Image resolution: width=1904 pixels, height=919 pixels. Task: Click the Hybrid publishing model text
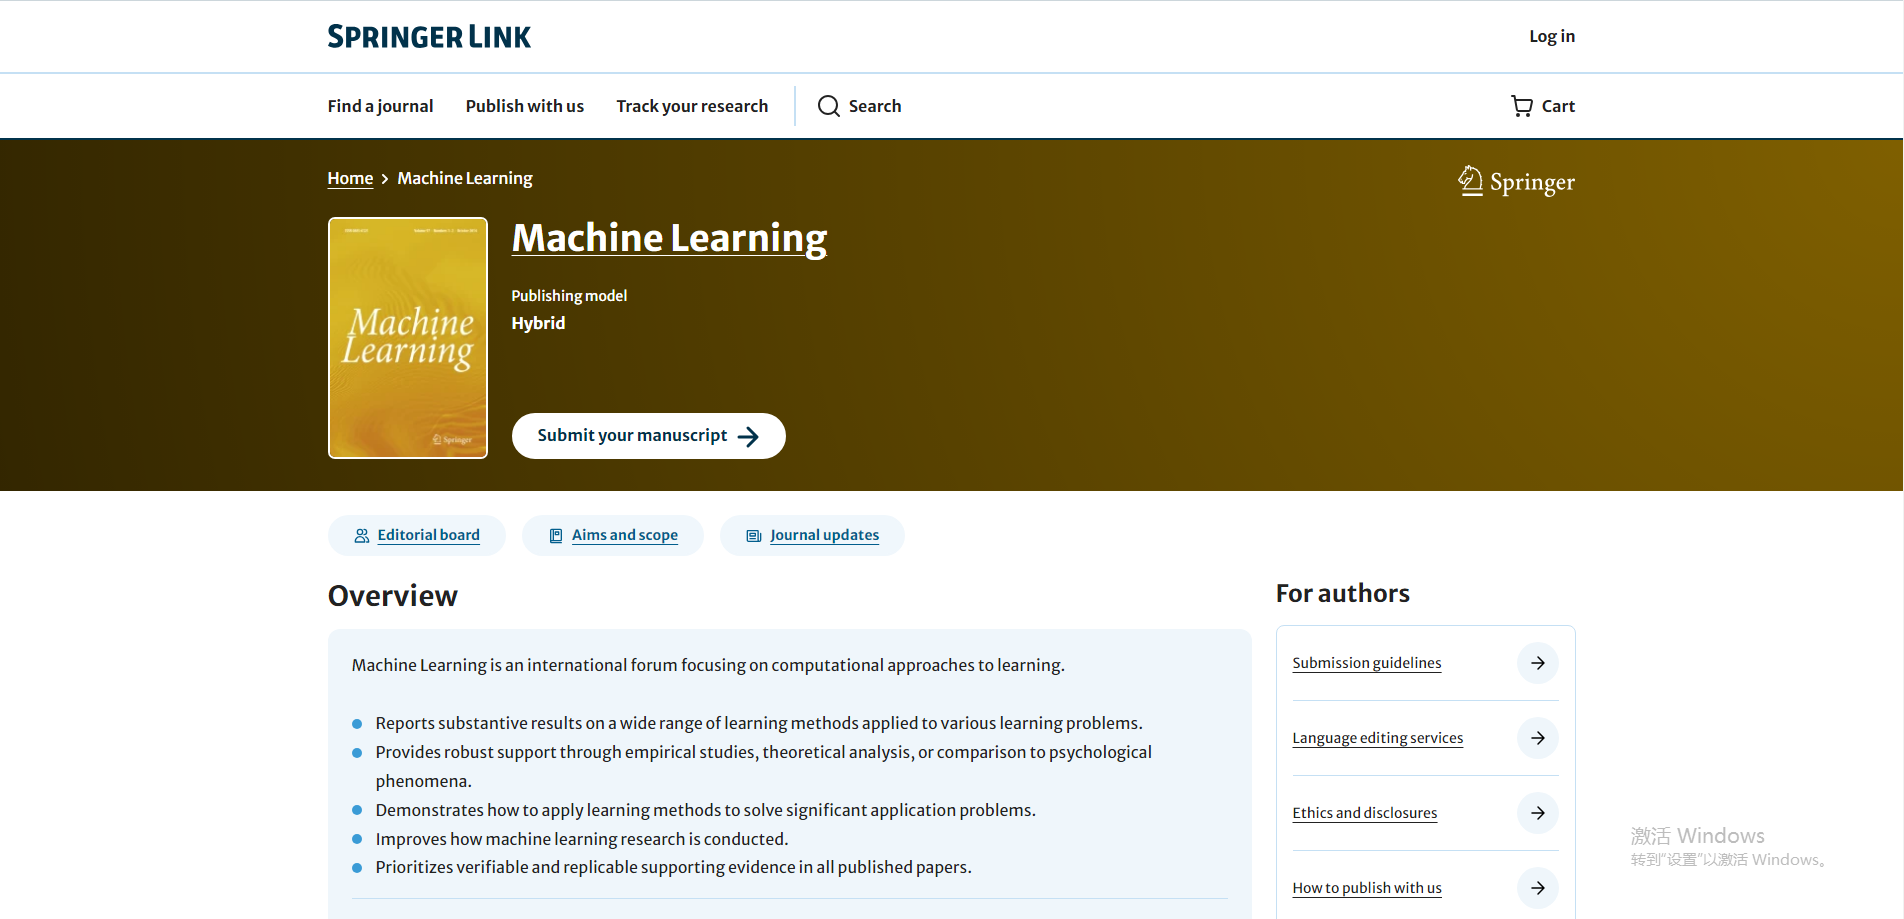[x=538, y=323]
